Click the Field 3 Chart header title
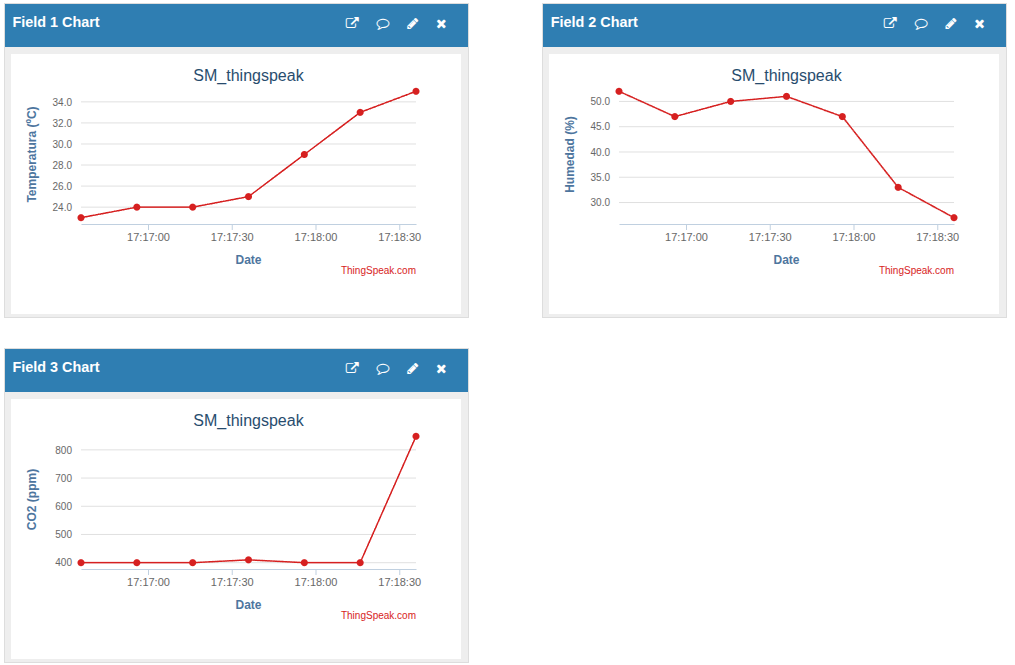The width and height of the screenshot is (1015, 665). click(56, 367)
